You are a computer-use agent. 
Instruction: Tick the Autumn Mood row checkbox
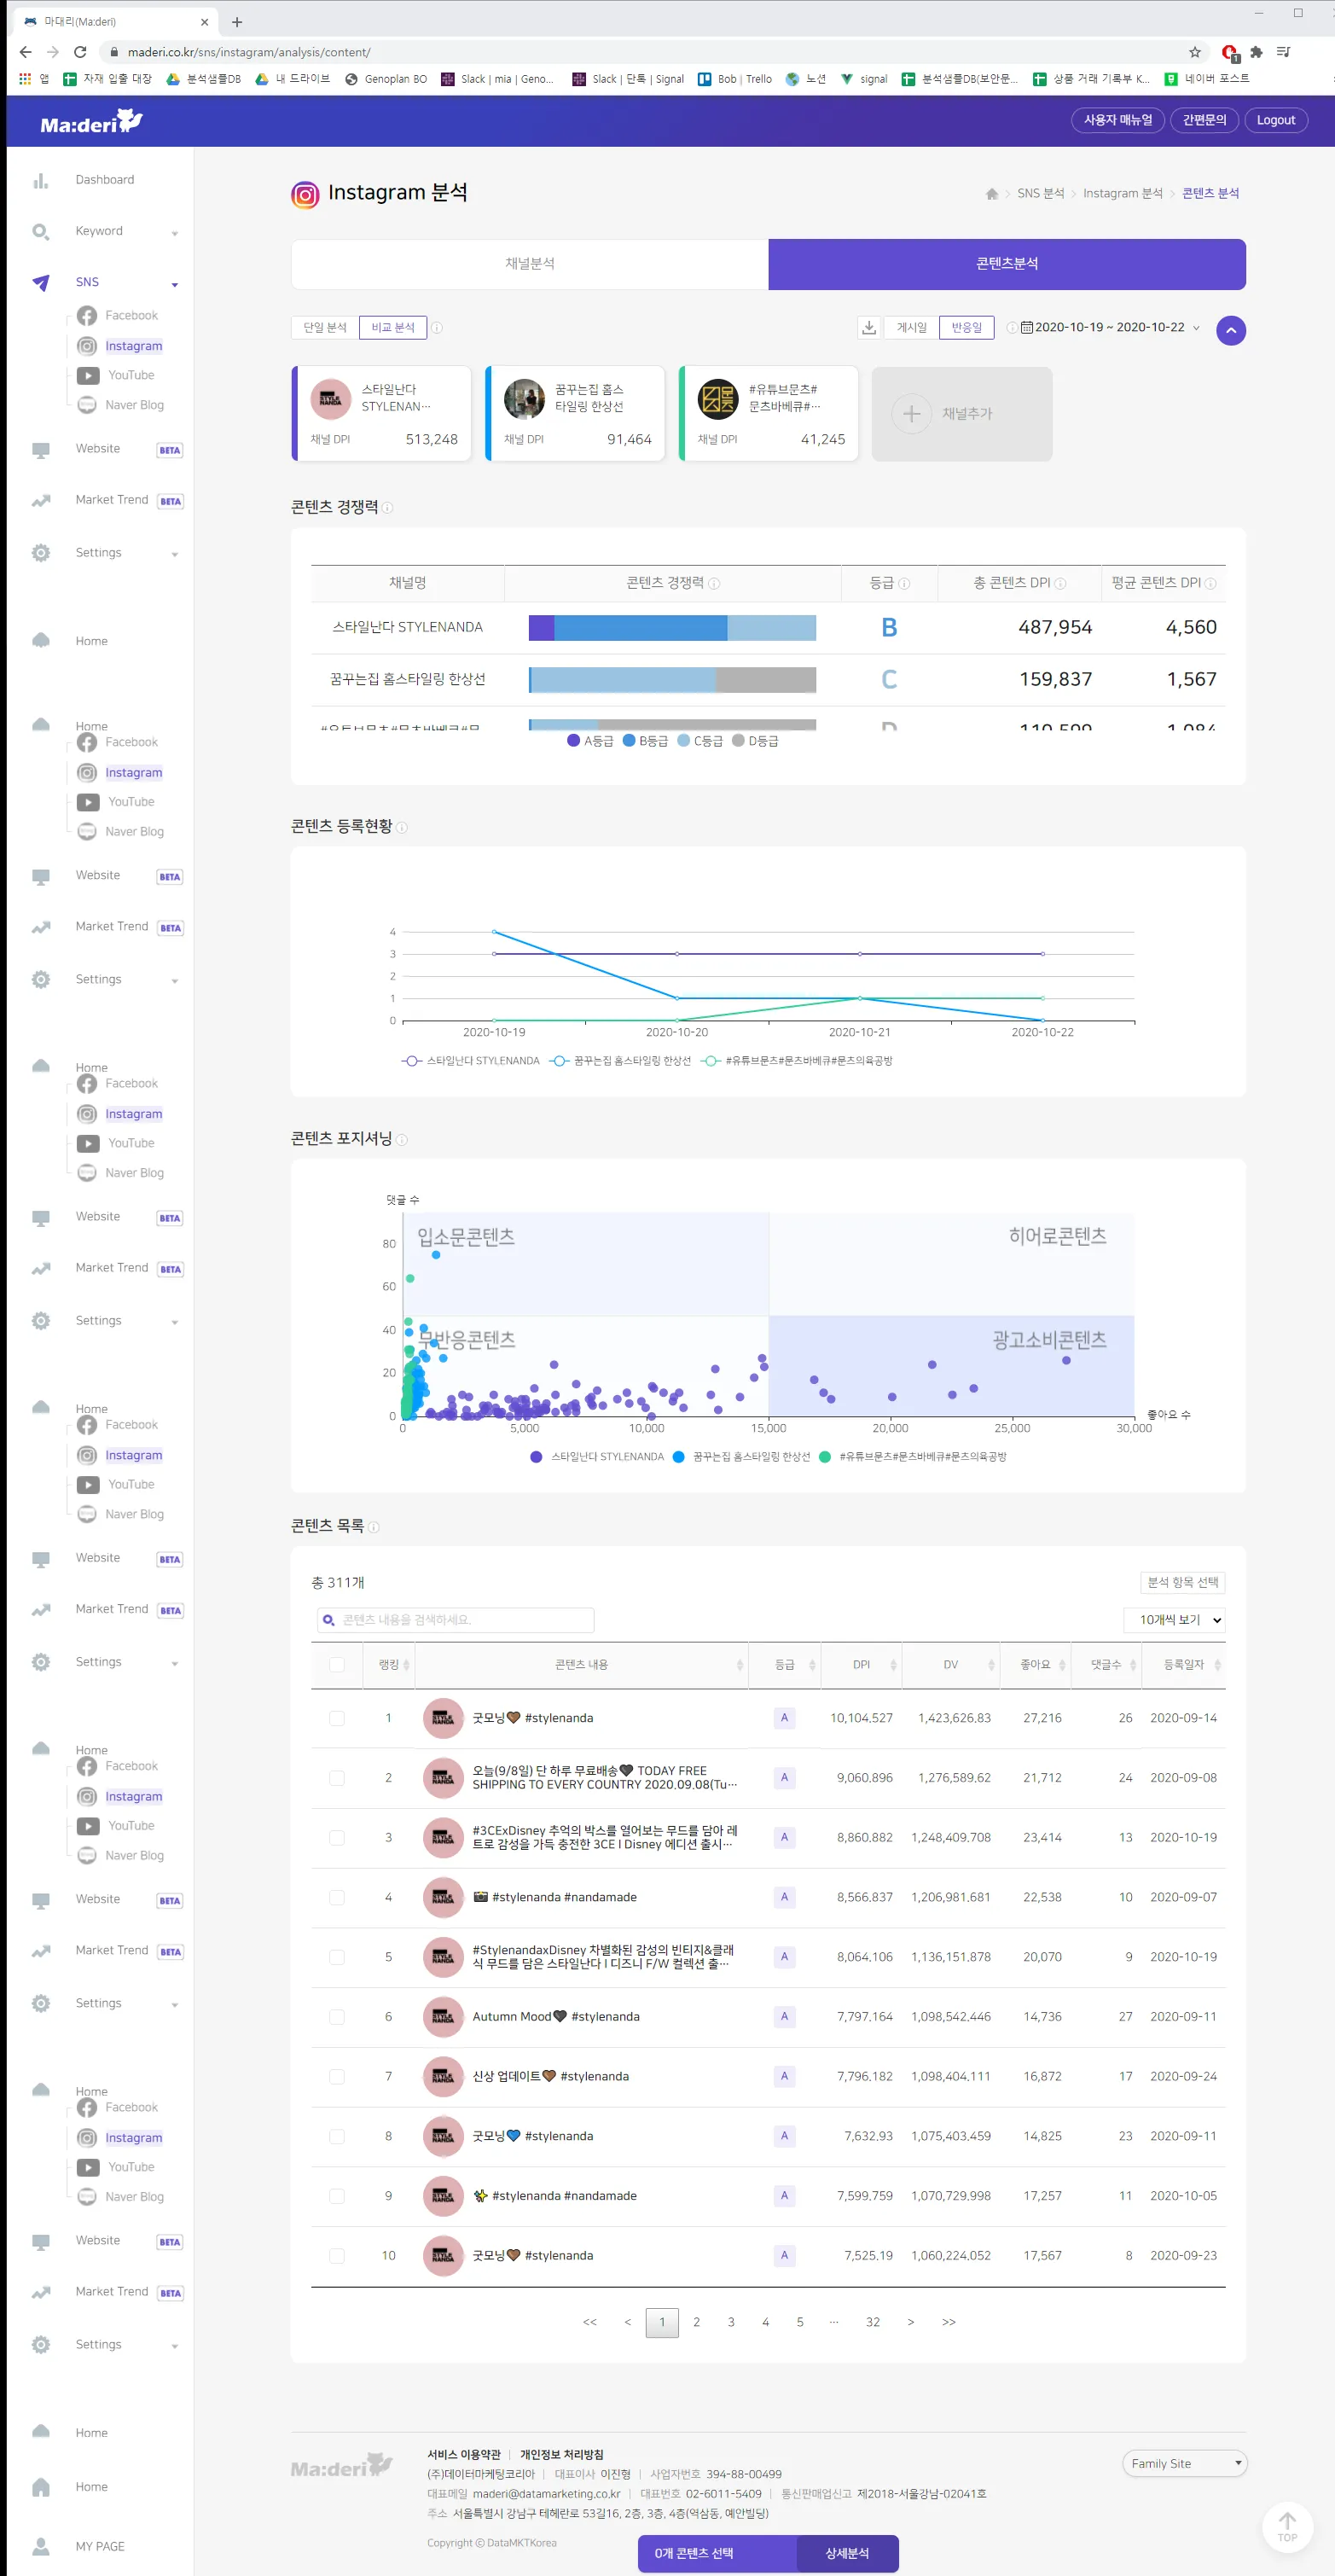coord(337,2017)
